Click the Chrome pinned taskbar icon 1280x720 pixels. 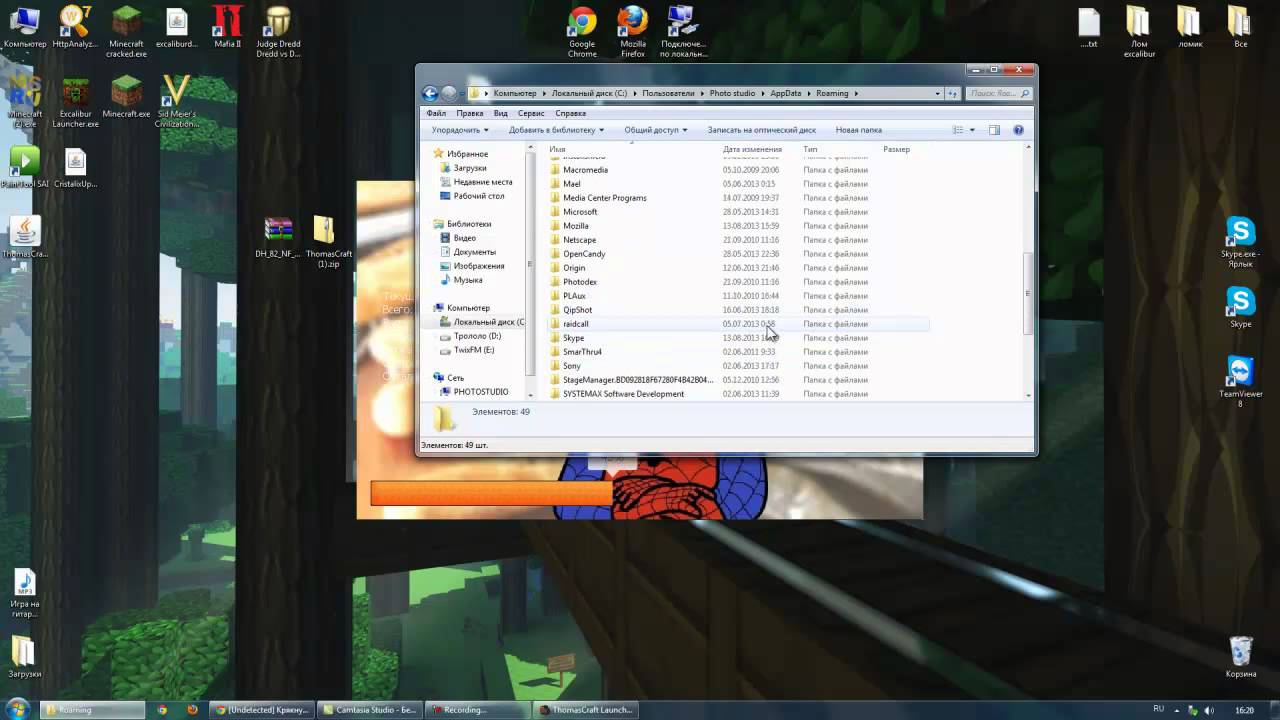[x=162, y=710]
